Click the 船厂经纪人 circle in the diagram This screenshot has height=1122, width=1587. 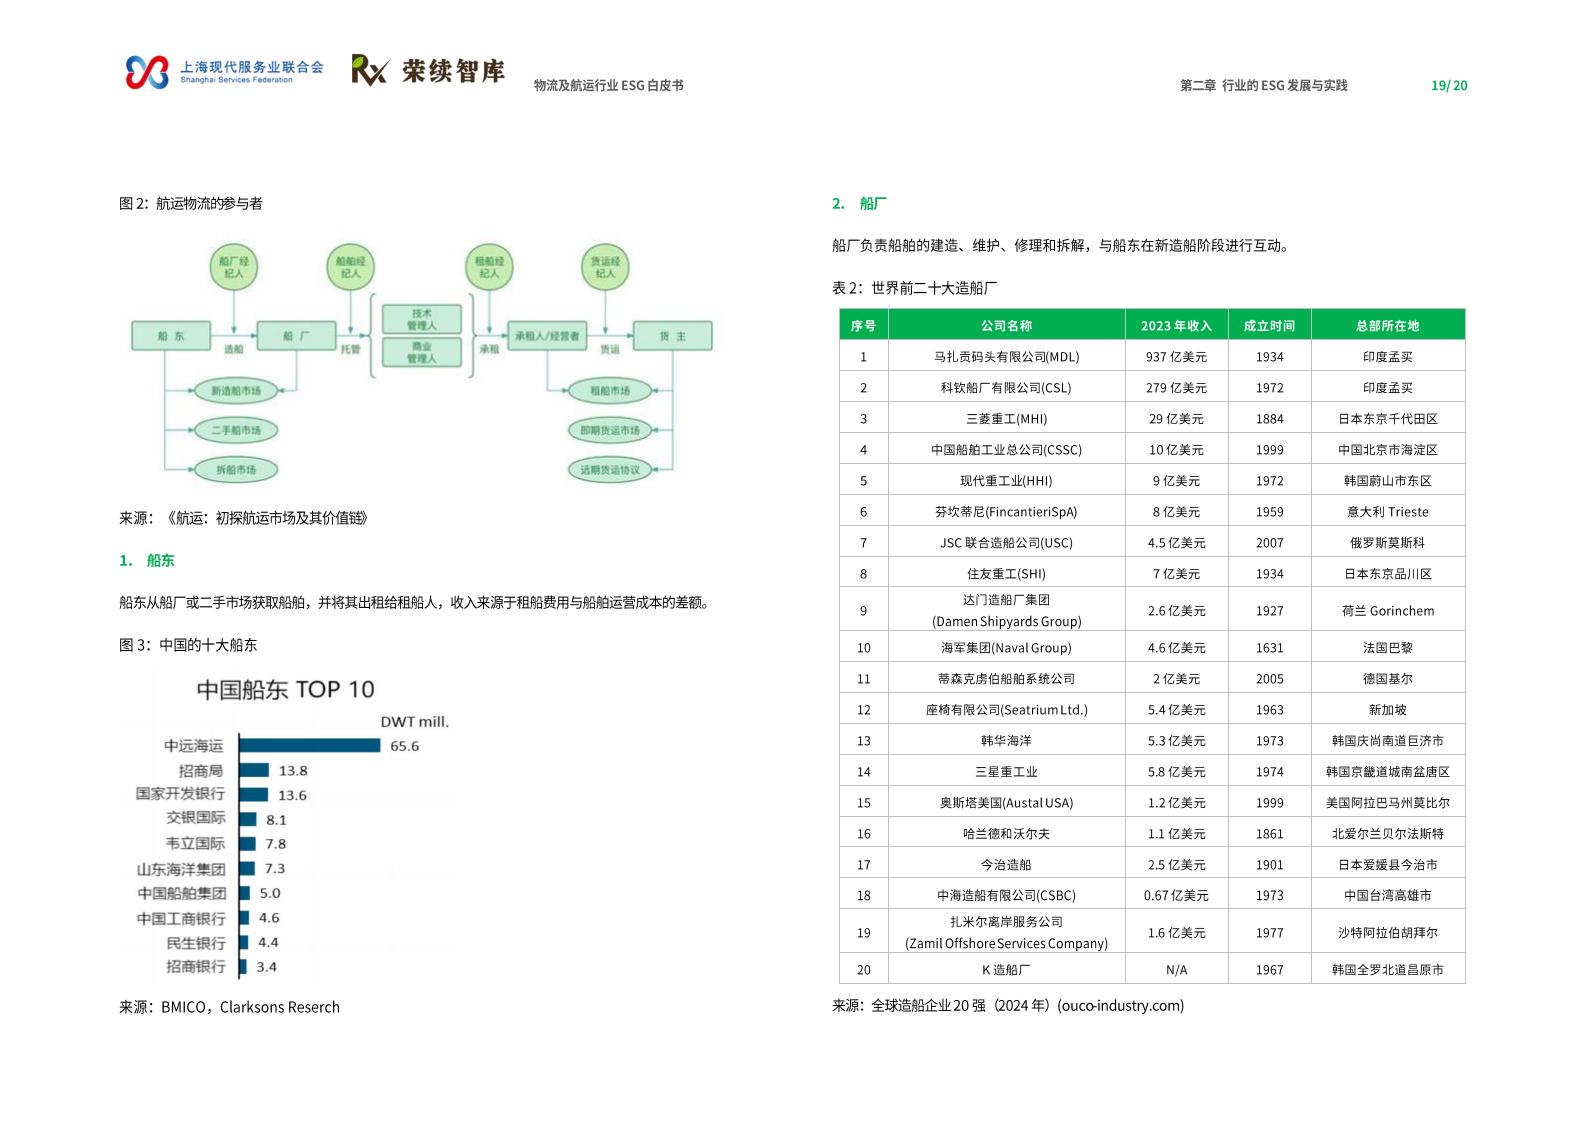(x=234, y=267)
